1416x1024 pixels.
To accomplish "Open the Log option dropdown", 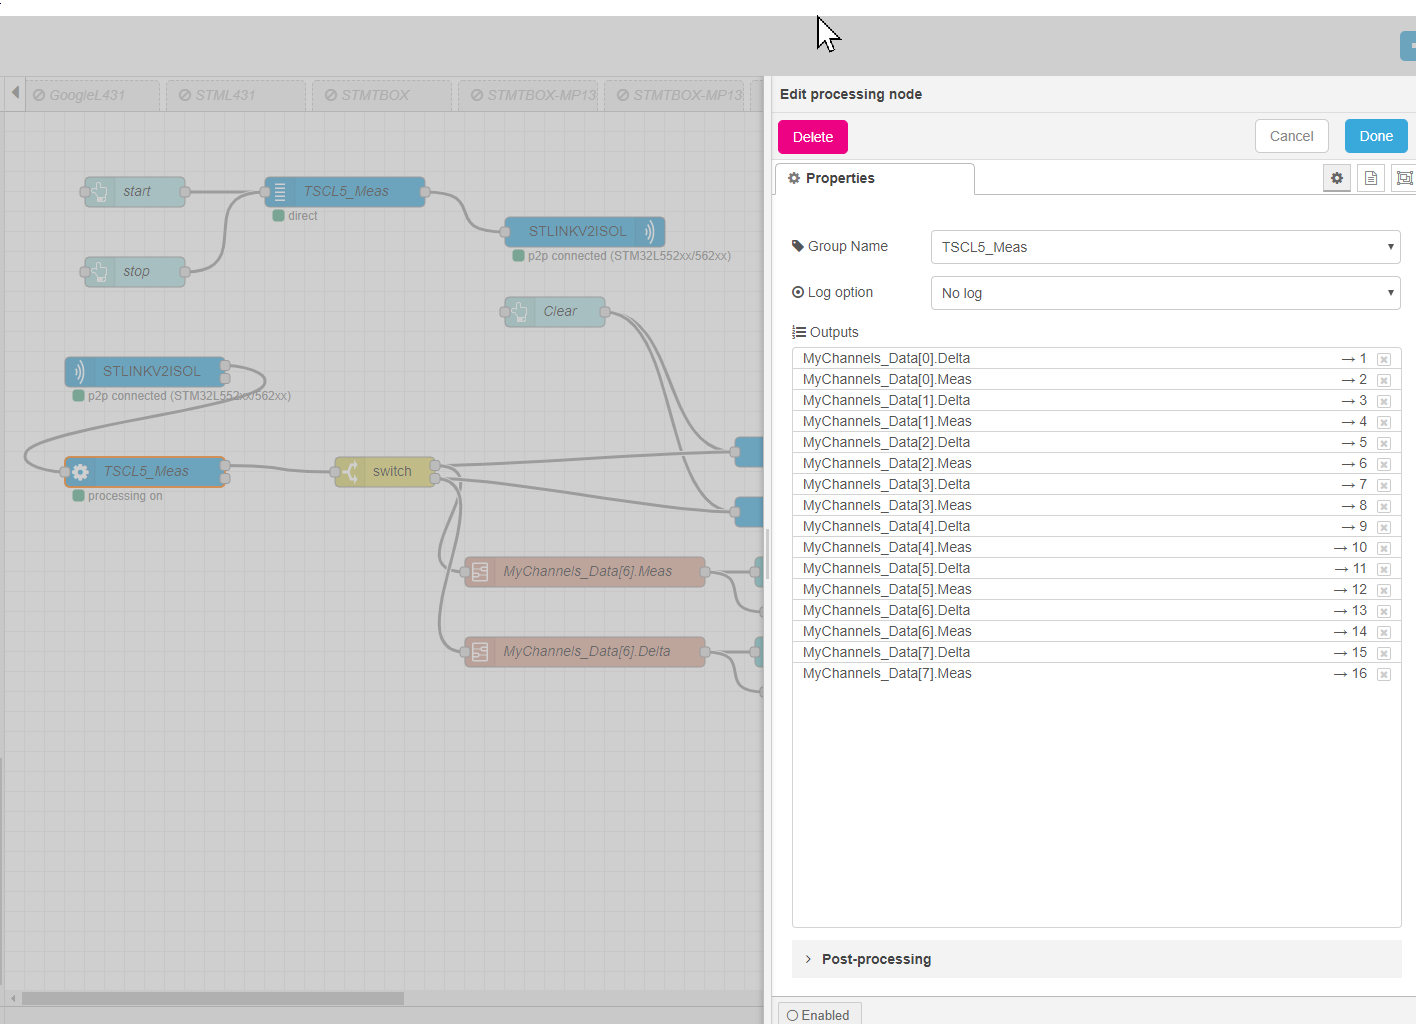I will click(x=1165, y=293).
